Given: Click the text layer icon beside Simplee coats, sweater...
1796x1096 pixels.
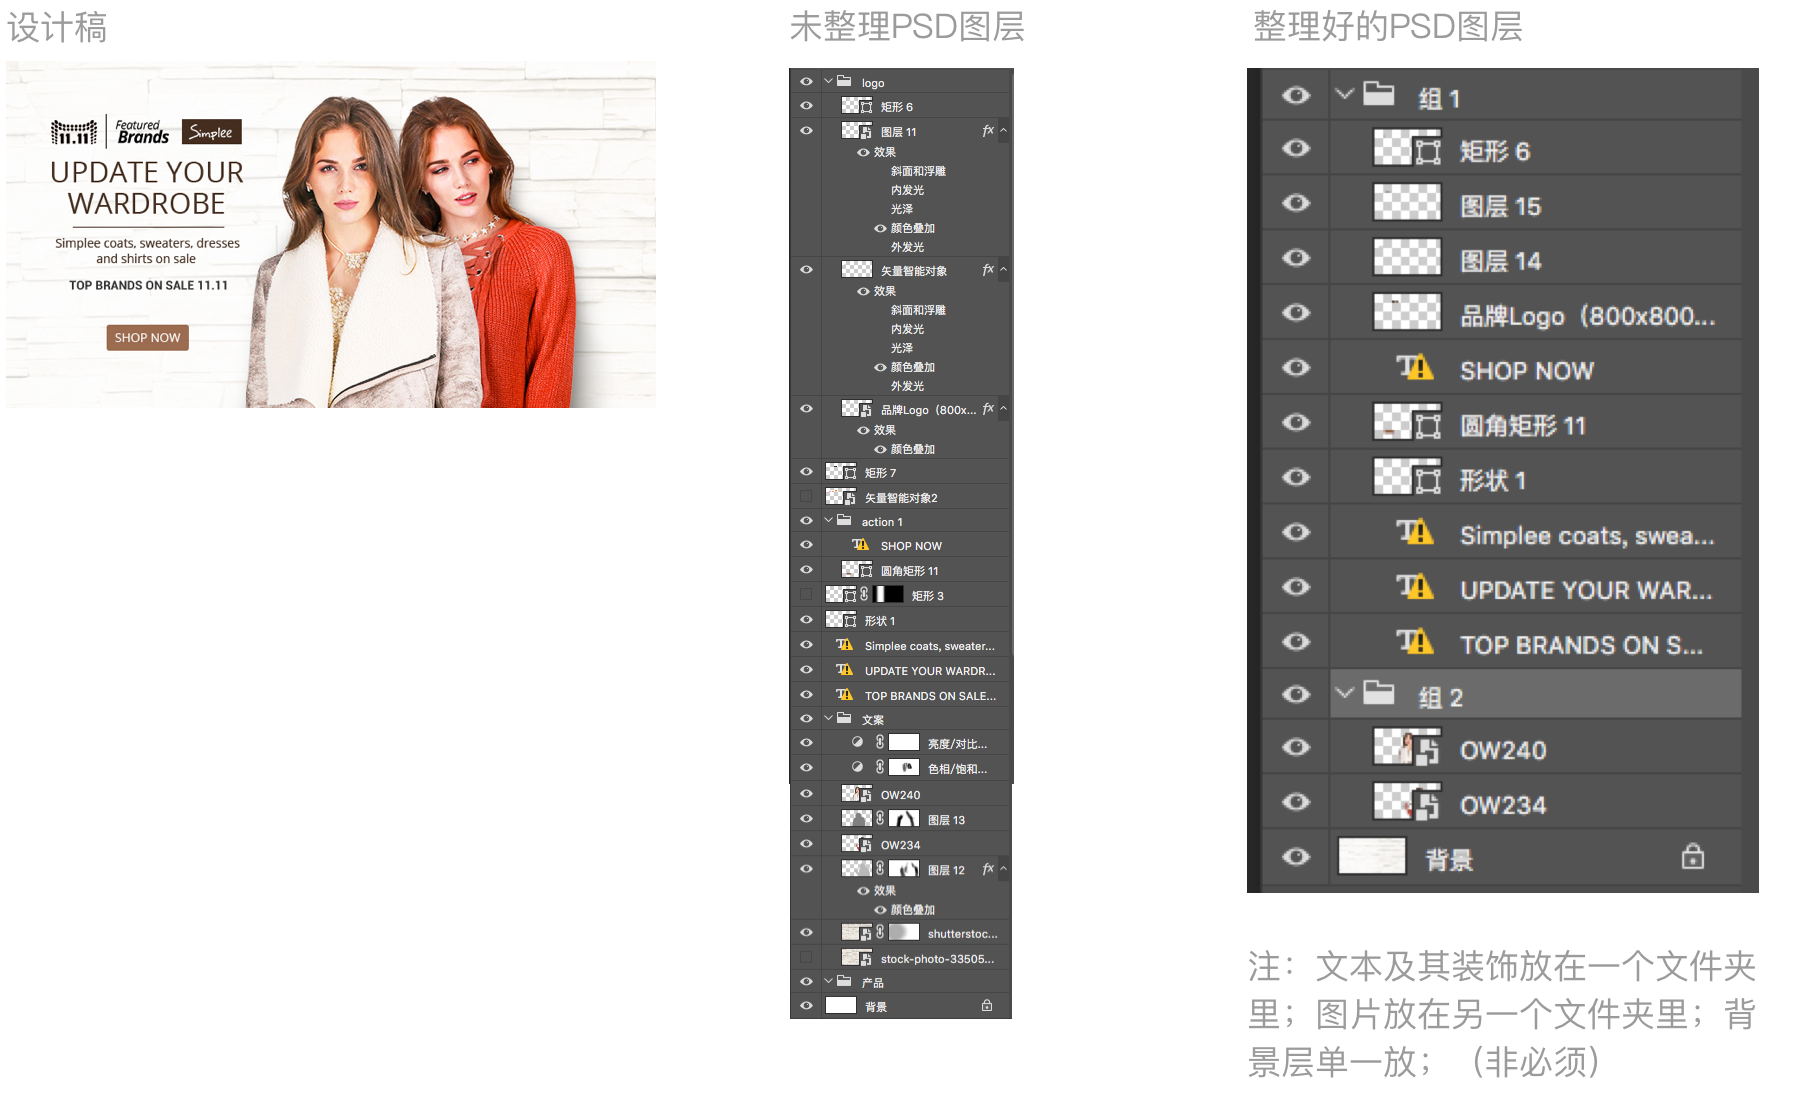Looking at the screenshot, I should point(845,645).
